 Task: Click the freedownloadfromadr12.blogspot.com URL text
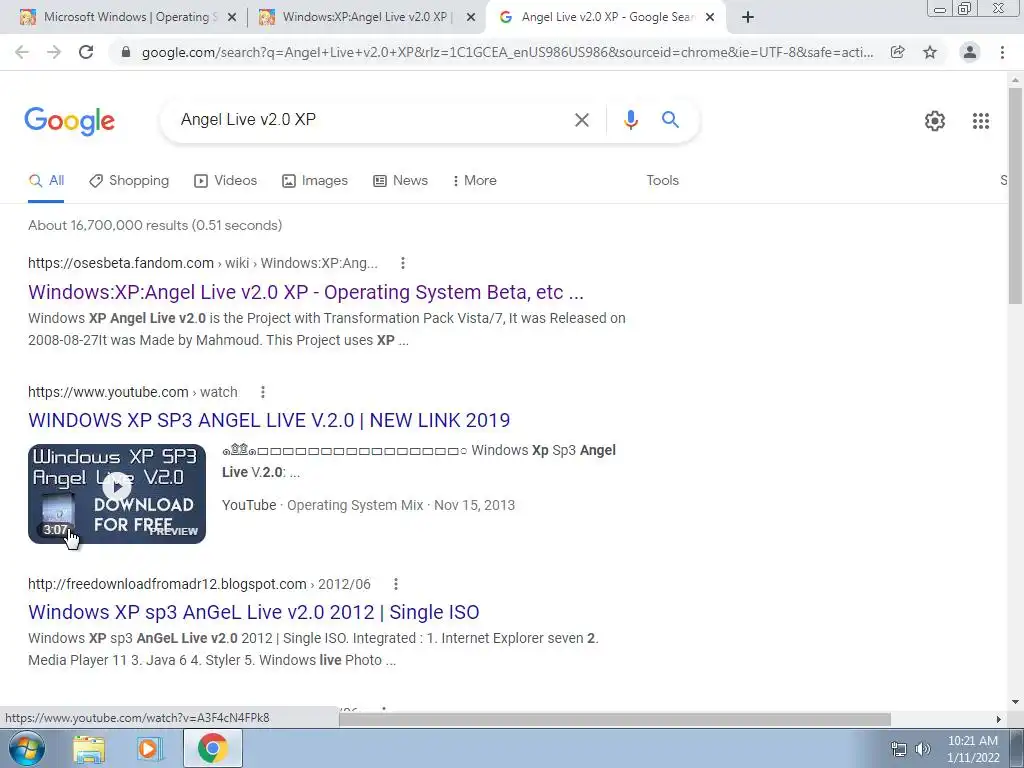tap(167, 584)
